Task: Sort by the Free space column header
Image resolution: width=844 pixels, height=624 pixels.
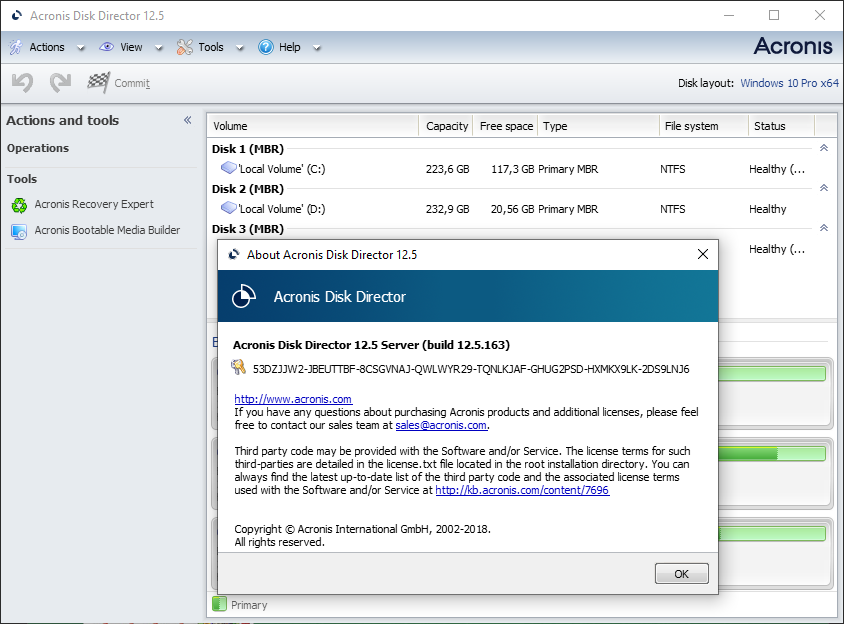Action: pyautogui.click(x=505, y=126)
